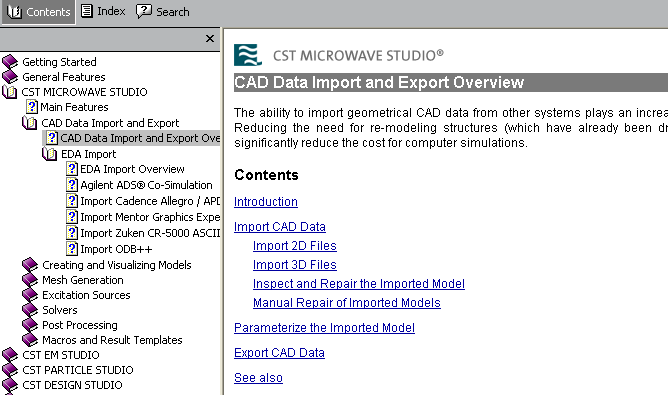Open the Export CAD Data link
The width and height of the screenshot is (668, 395).
[279, 353]
